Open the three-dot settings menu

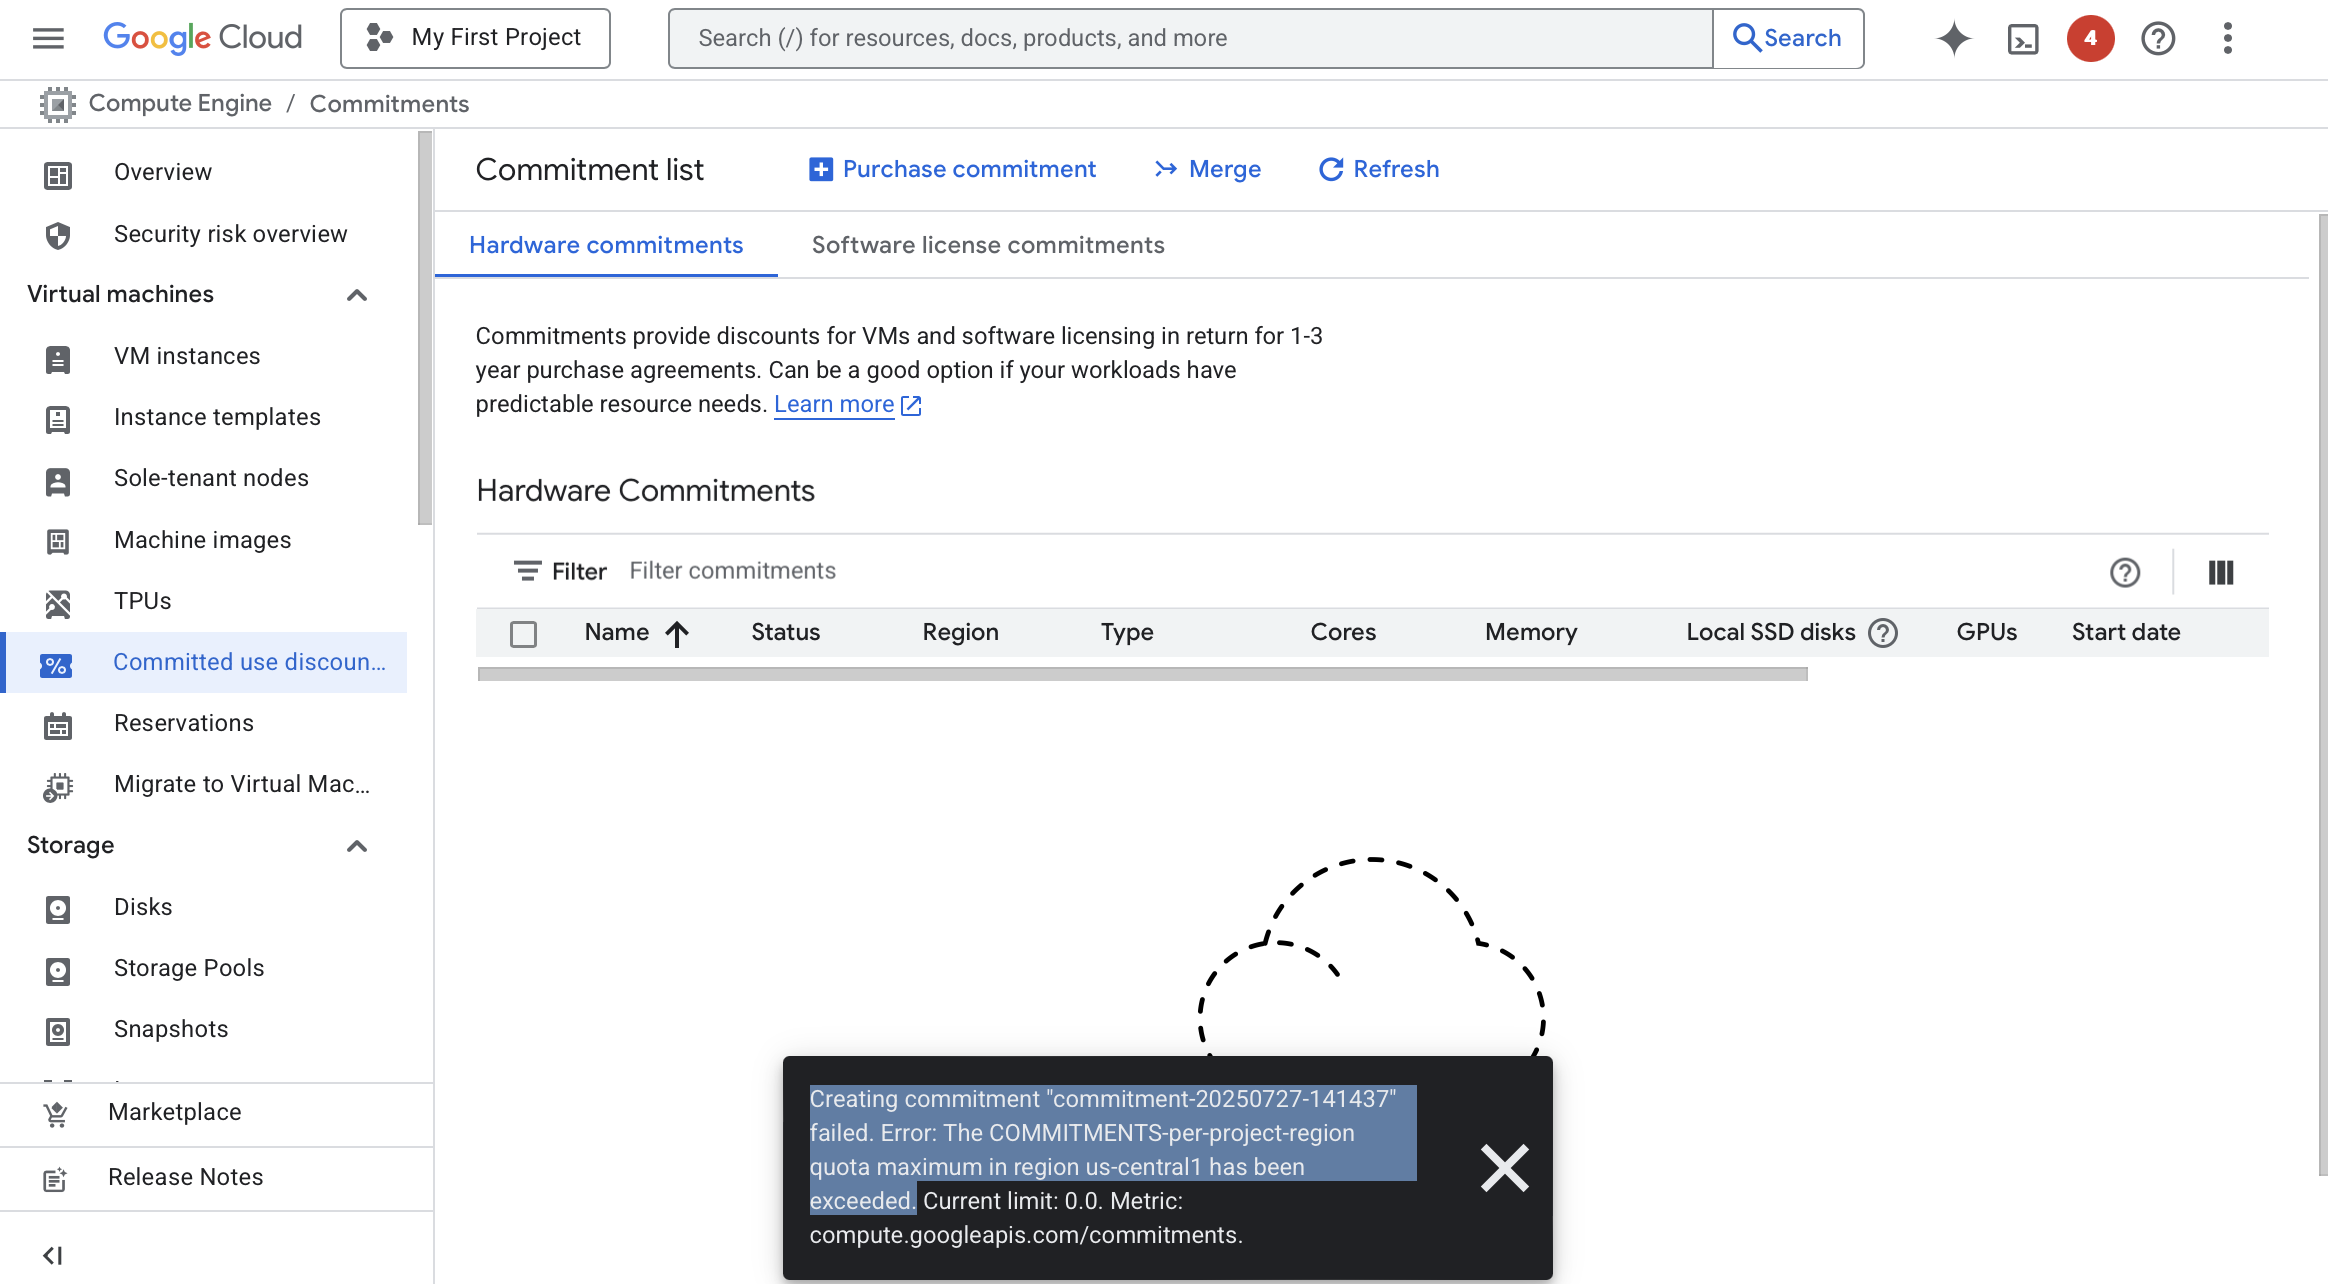coord(2227,38)
